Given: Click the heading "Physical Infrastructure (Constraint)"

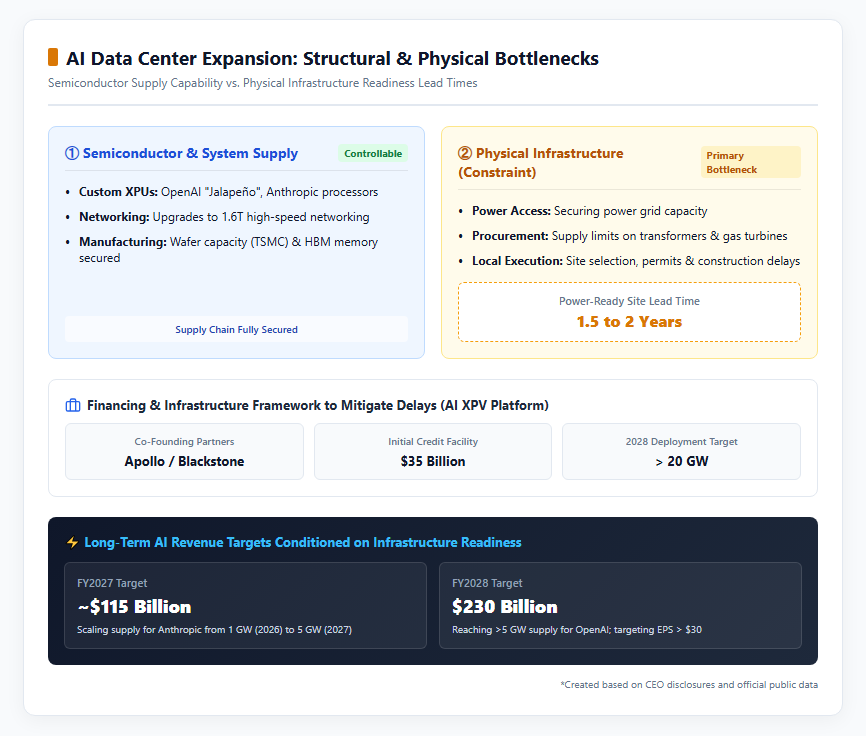Looking at the screenshot, I should (x=541, y=163).
